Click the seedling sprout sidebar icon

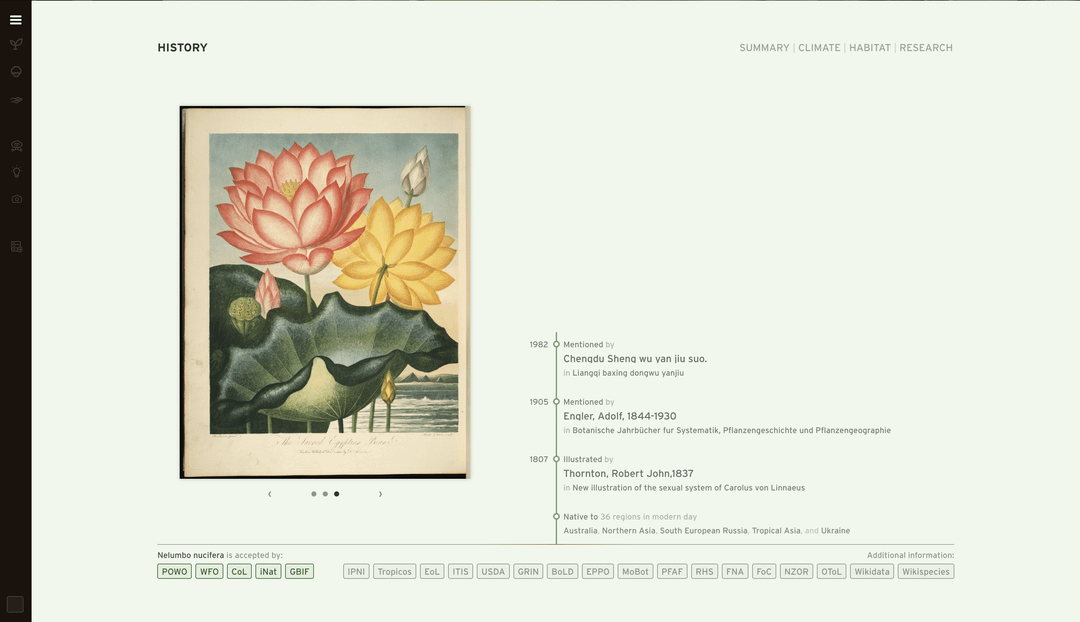coord(16,45)
